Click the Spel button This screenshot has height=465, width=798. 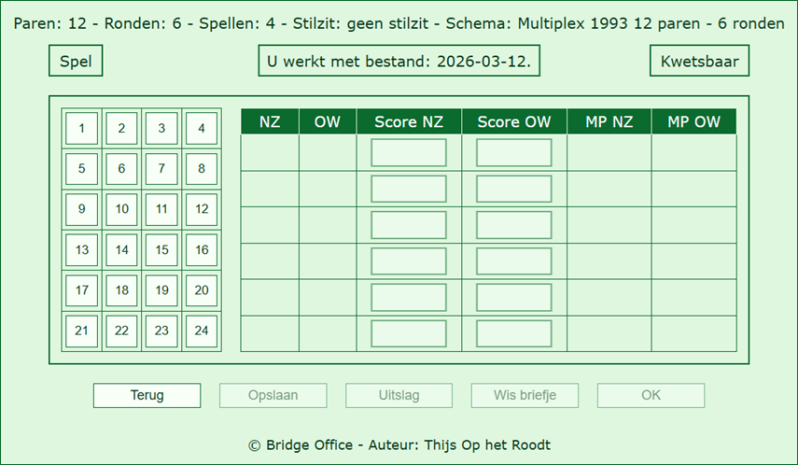76,61
